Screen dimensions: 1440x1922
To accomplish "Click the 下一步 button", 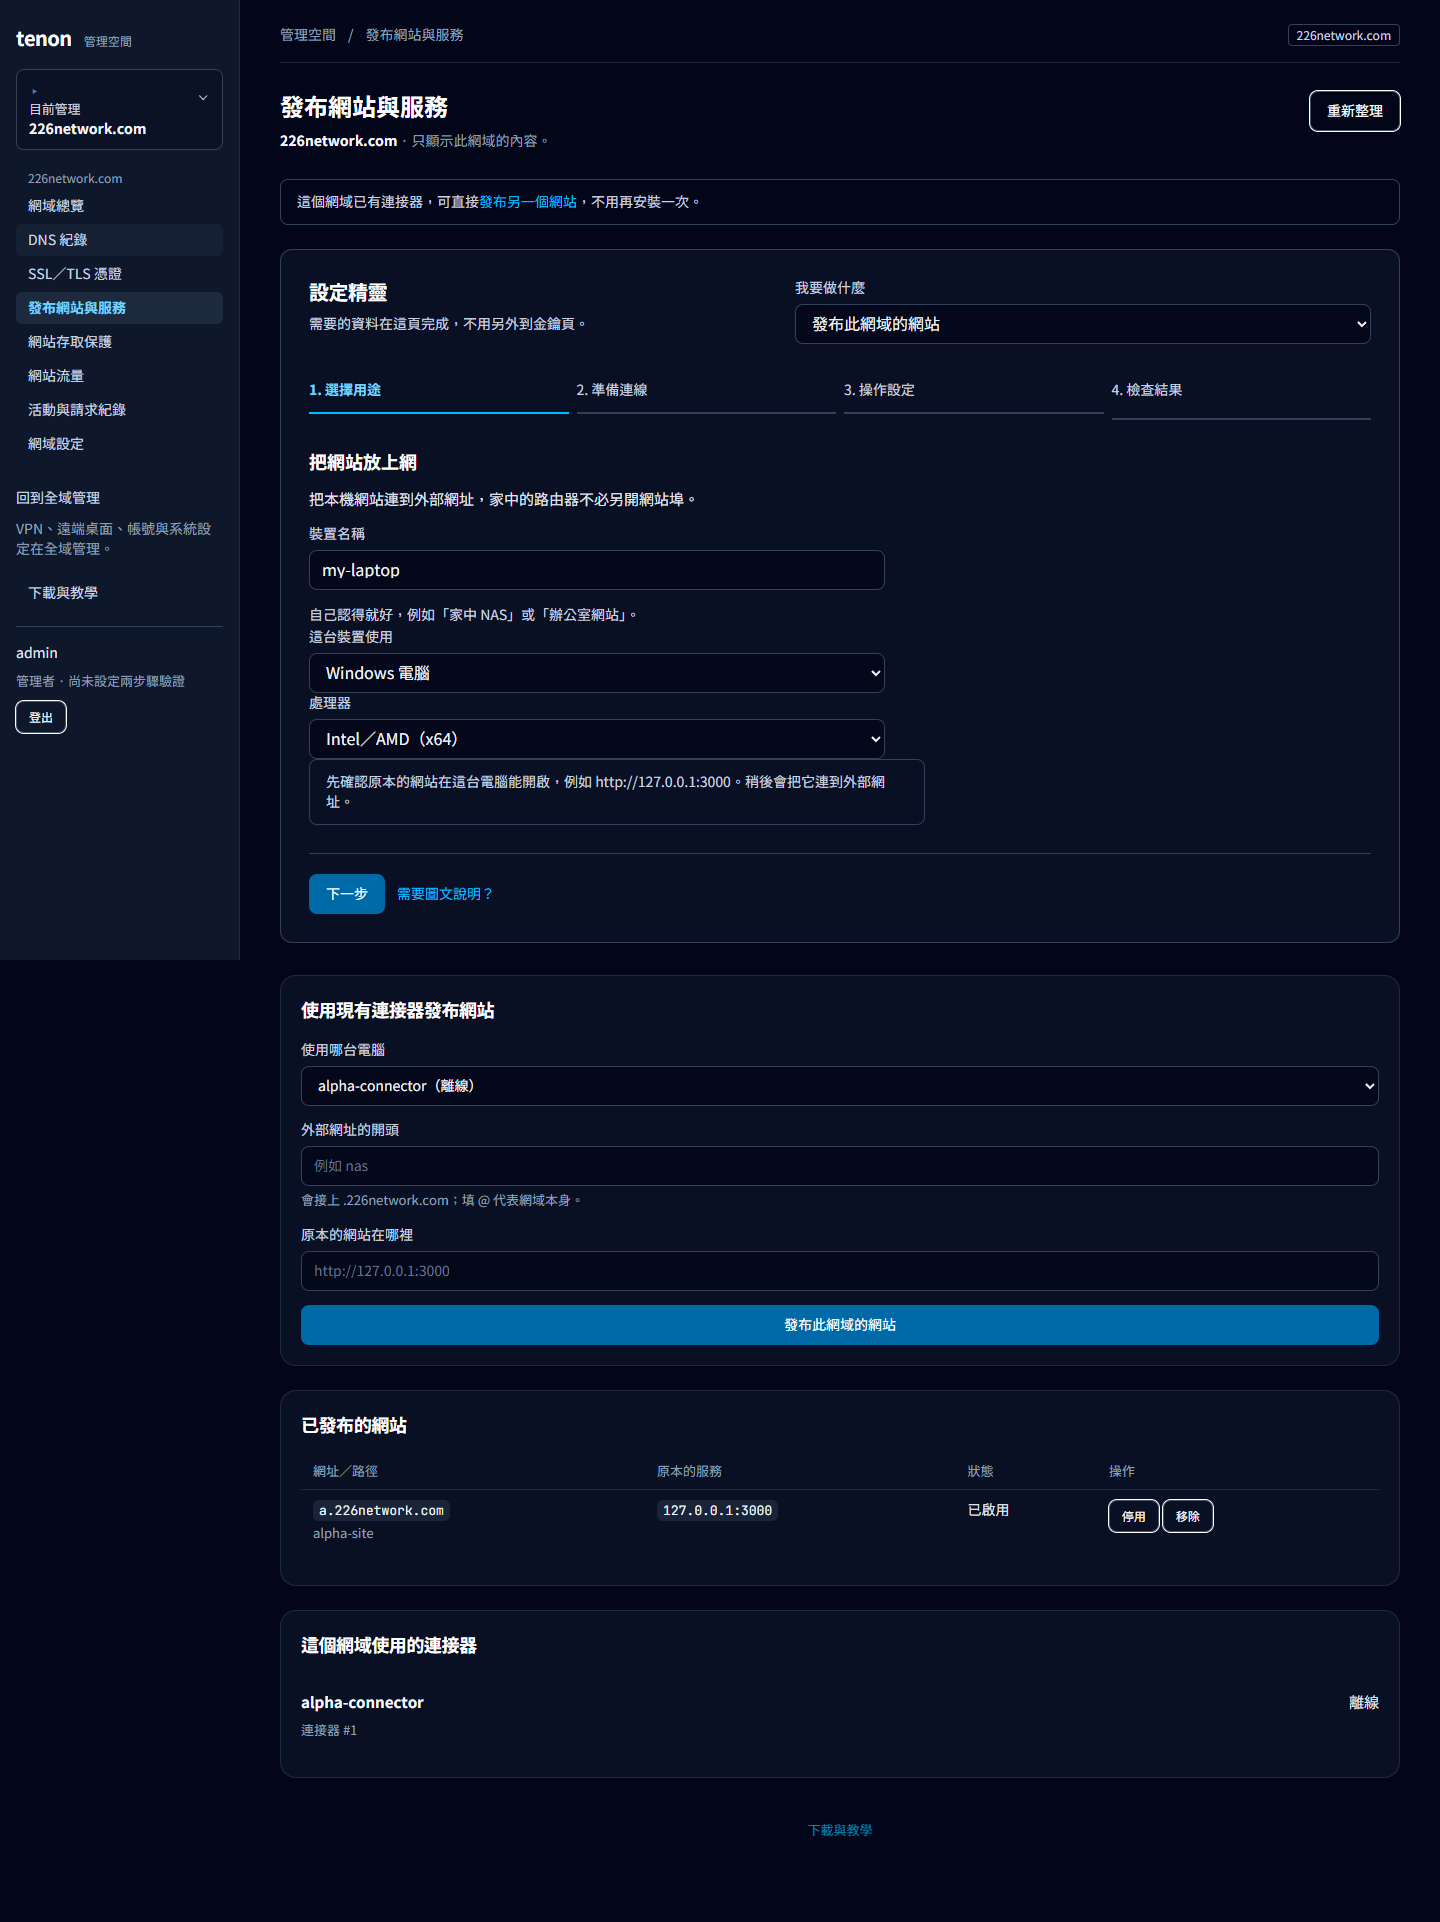I will coord(346,894).
